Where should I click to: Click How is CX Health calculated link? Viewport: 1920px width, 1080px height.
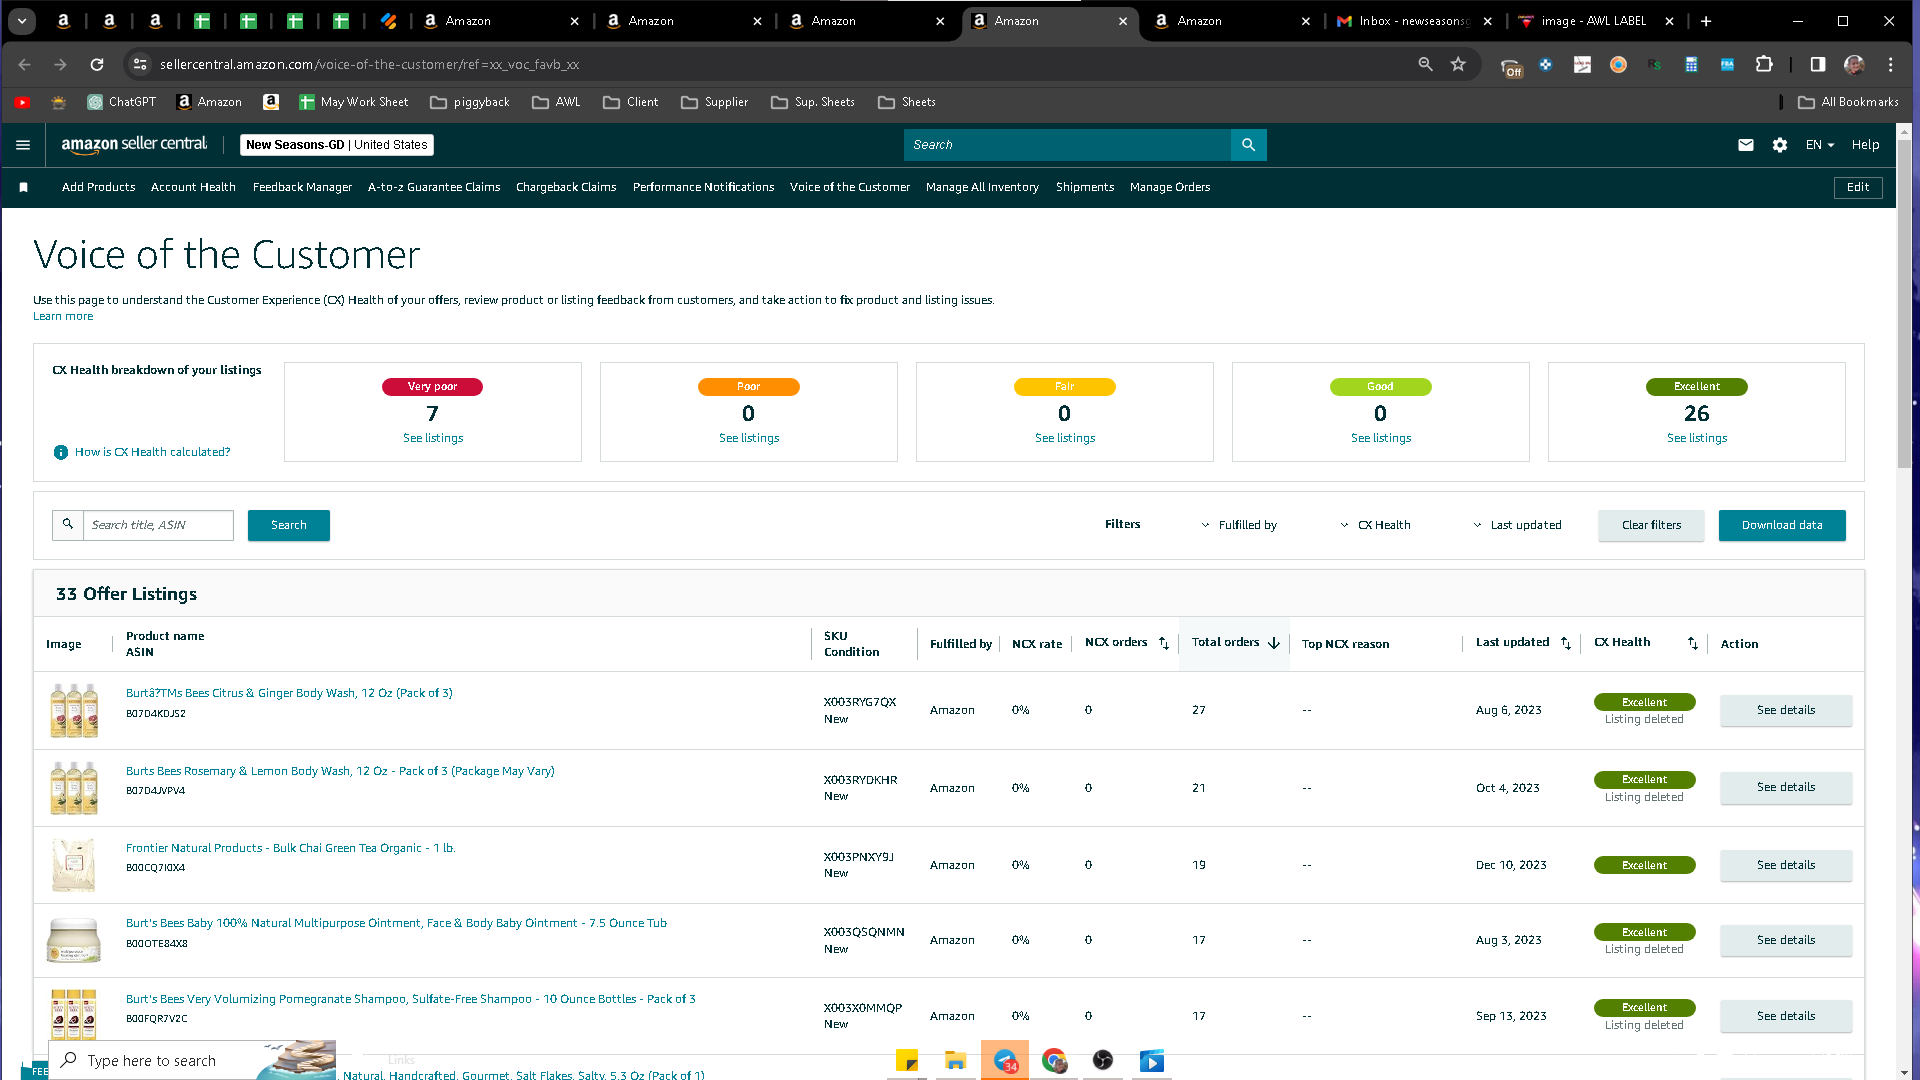coord(152,452)
